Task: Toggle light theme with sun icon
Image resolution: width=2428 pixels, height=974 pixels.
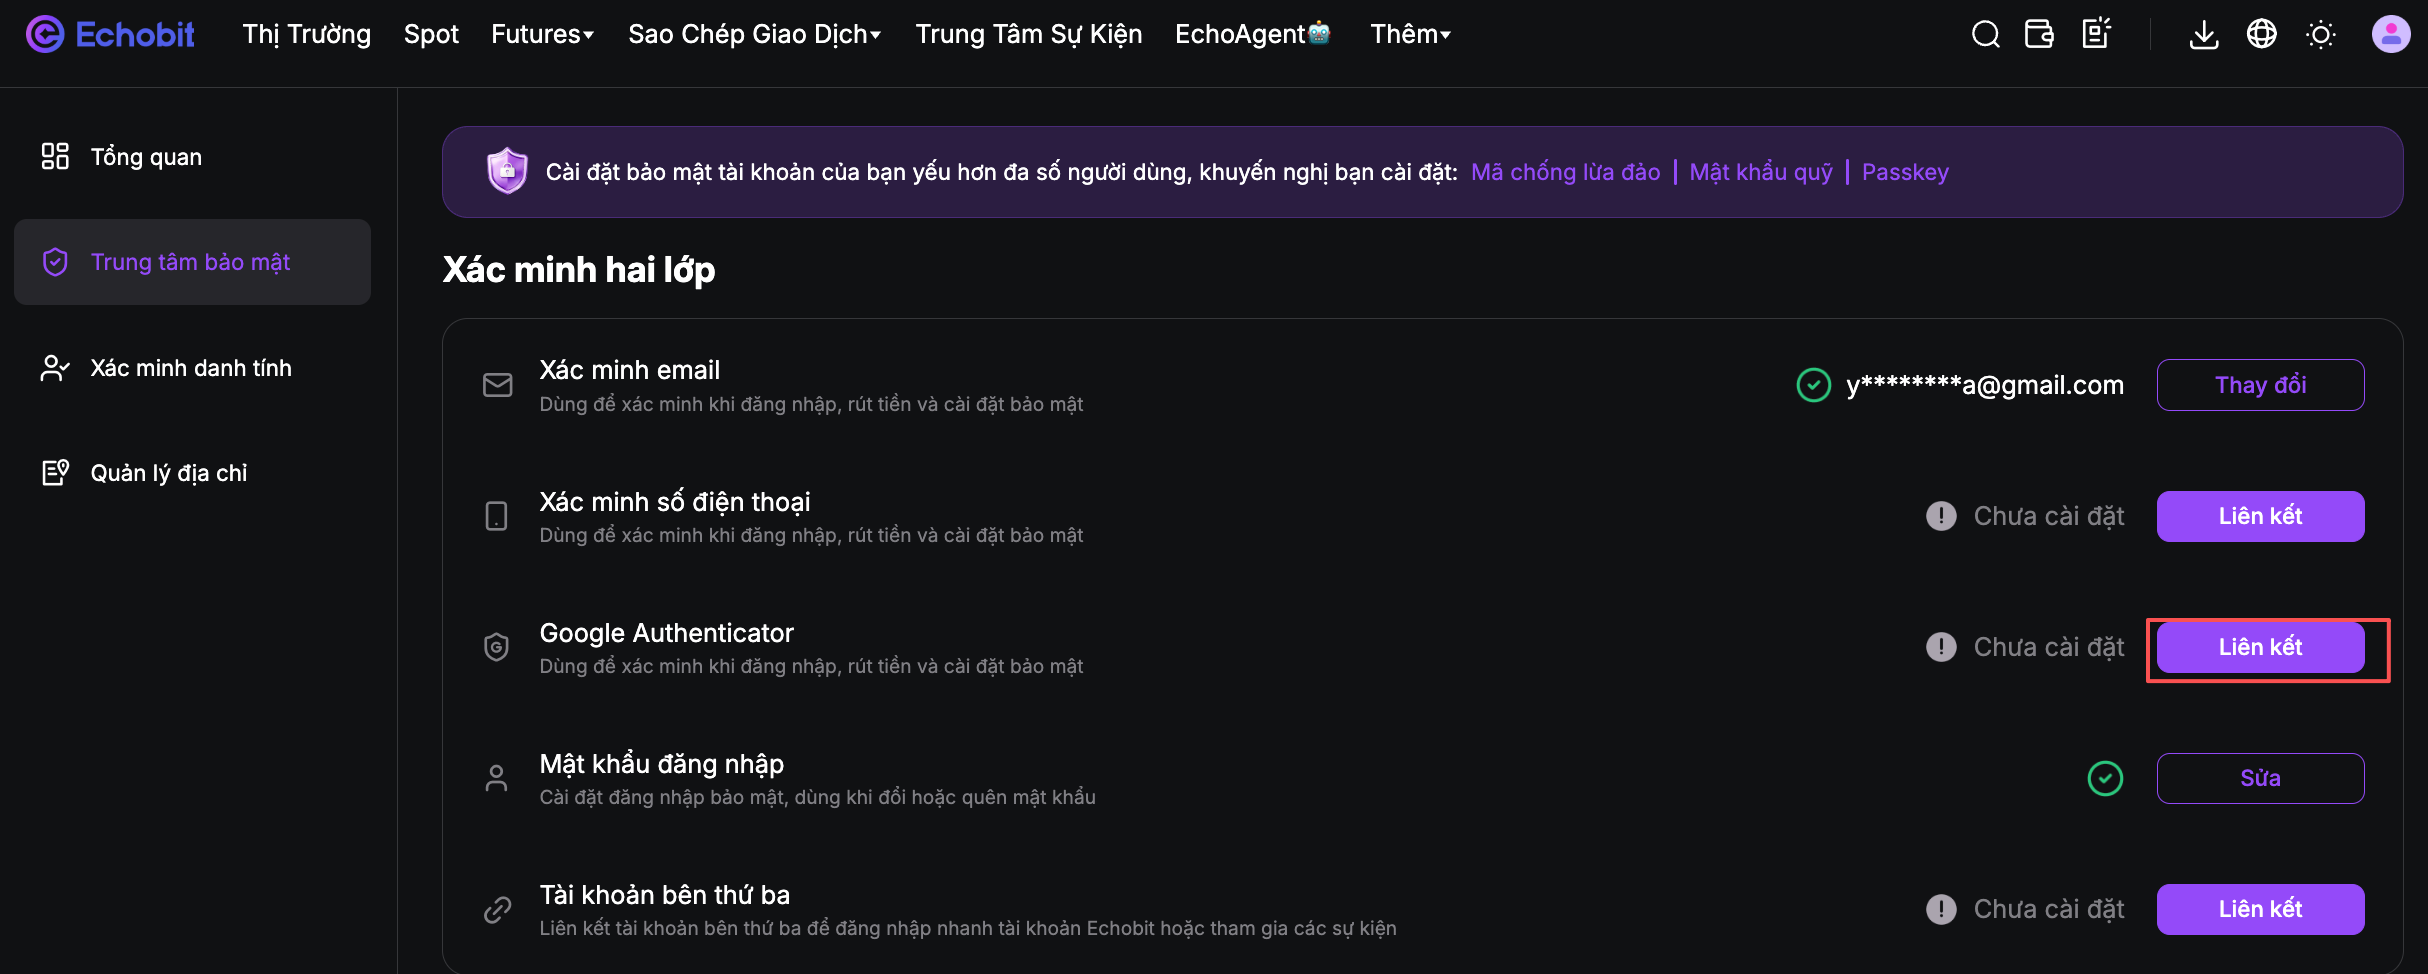Action: tap(2320, 35)
